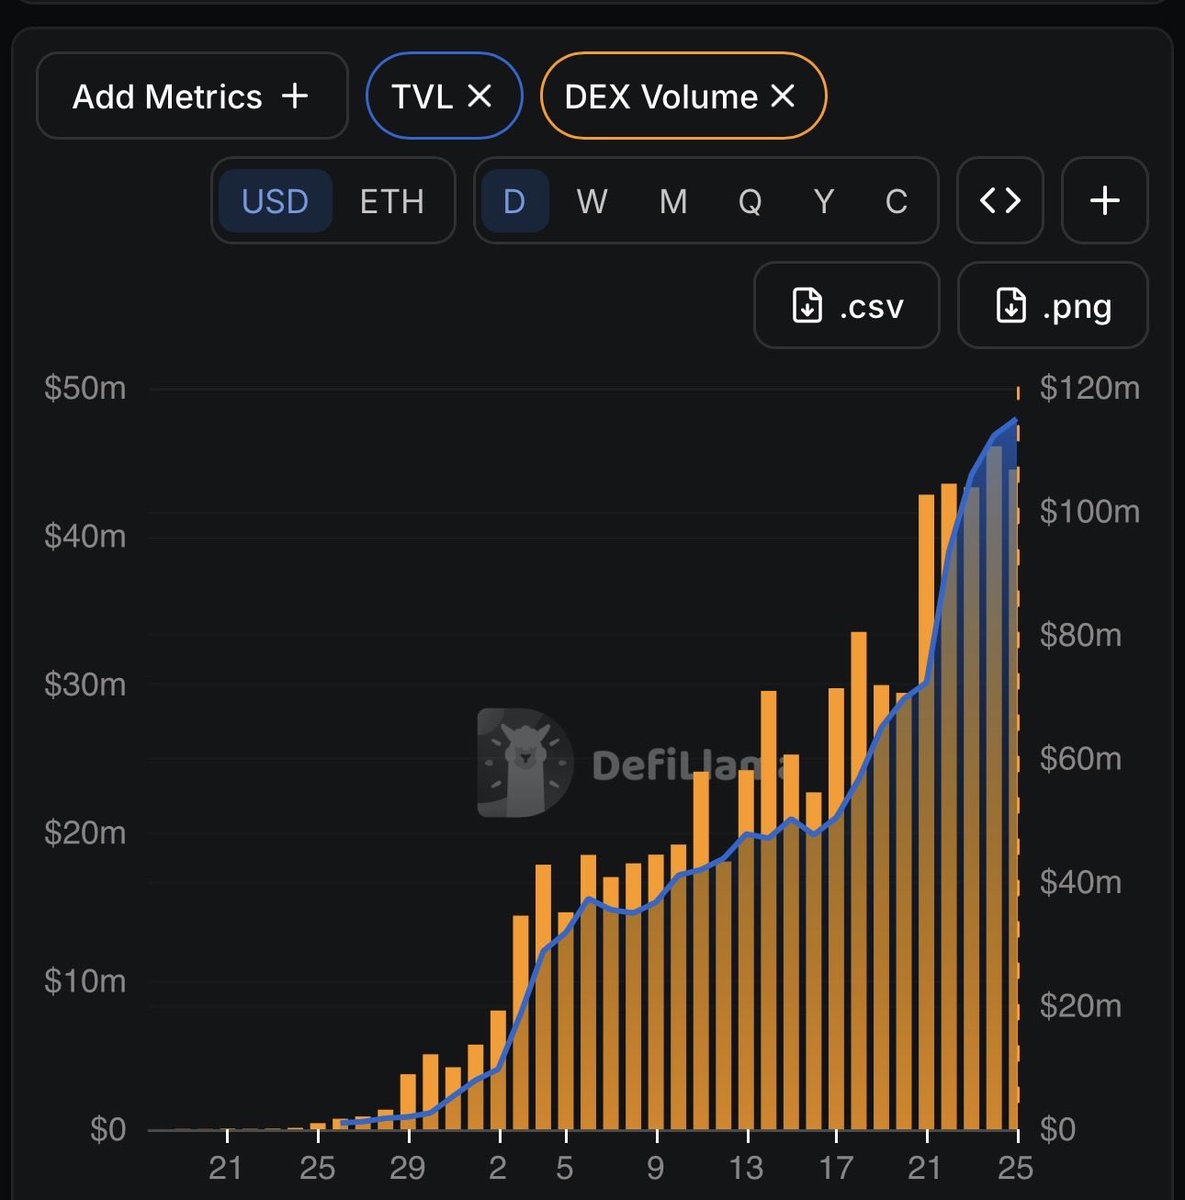Viewport: 1185px width, 1200px height.
Task: Click the $20m left axis label
Action: coord(85,832)
